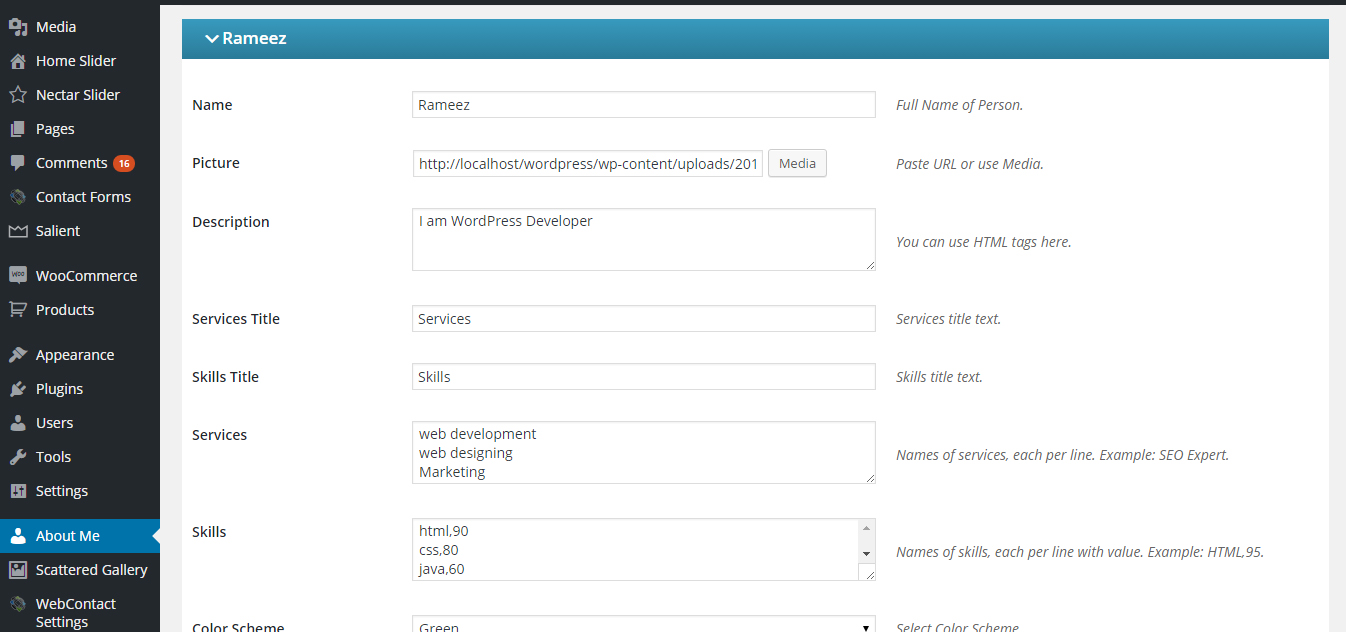1346x632 pixels.
Task: Click the Settings sliders icon
Action: pos(17,491)
